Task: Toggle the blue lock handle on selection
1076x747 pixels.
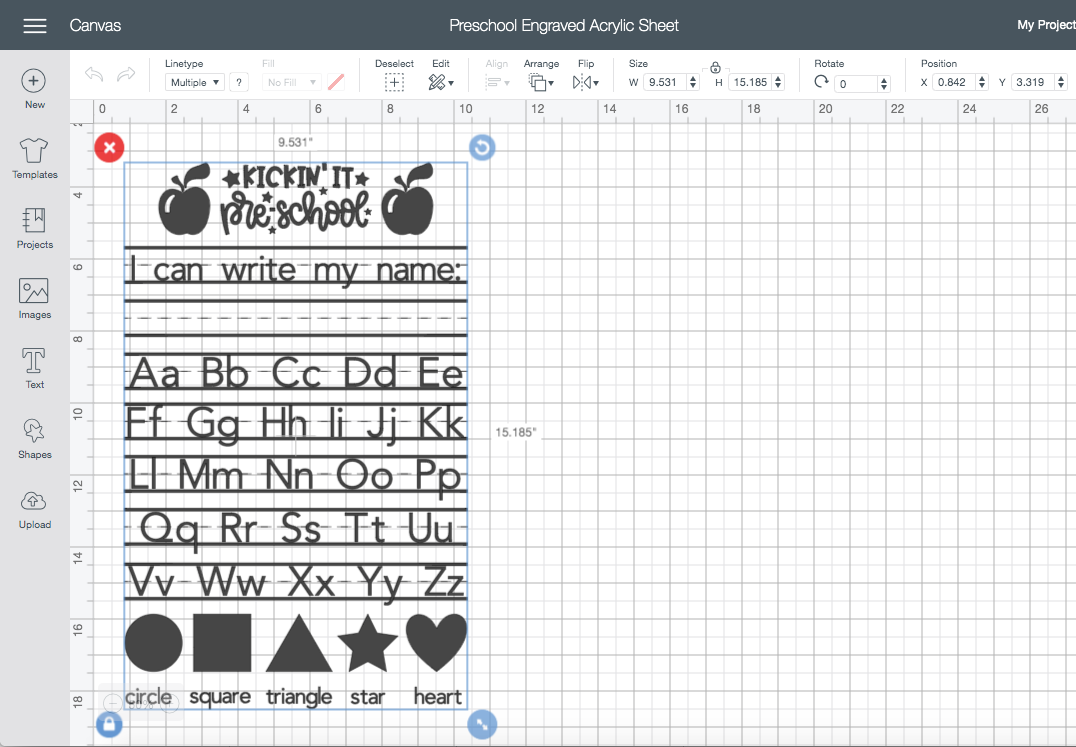Action: tap(109, 724)
